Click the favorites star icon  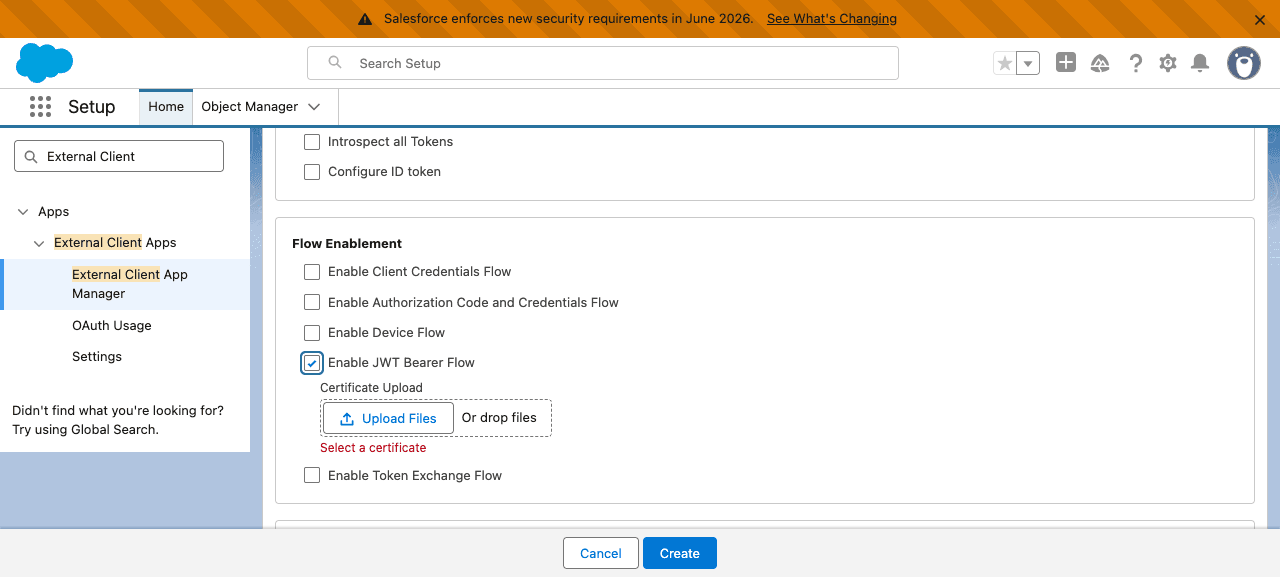click(x=1005, y=63)
